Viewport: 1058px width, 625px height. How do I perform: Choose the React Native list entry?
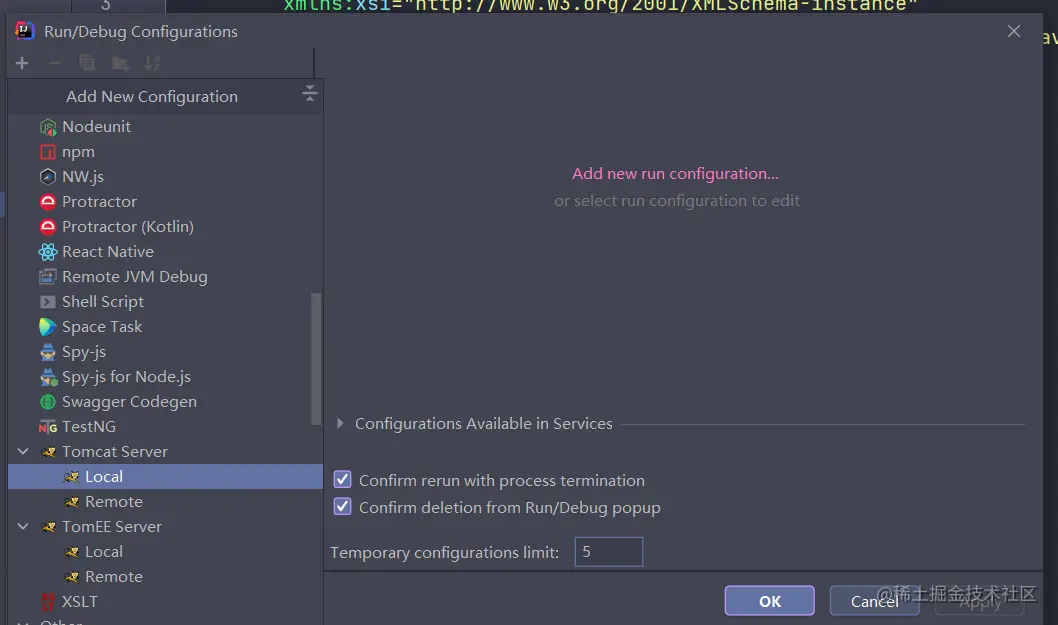108,252
